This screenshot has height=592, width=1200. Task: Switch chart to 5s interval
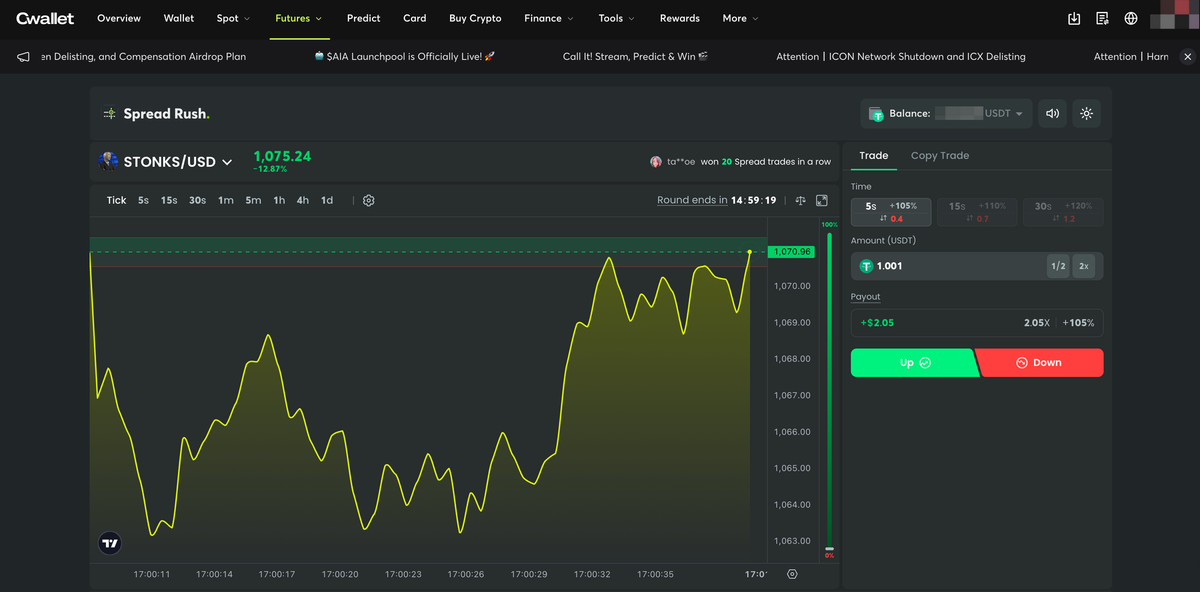[143, 200]
